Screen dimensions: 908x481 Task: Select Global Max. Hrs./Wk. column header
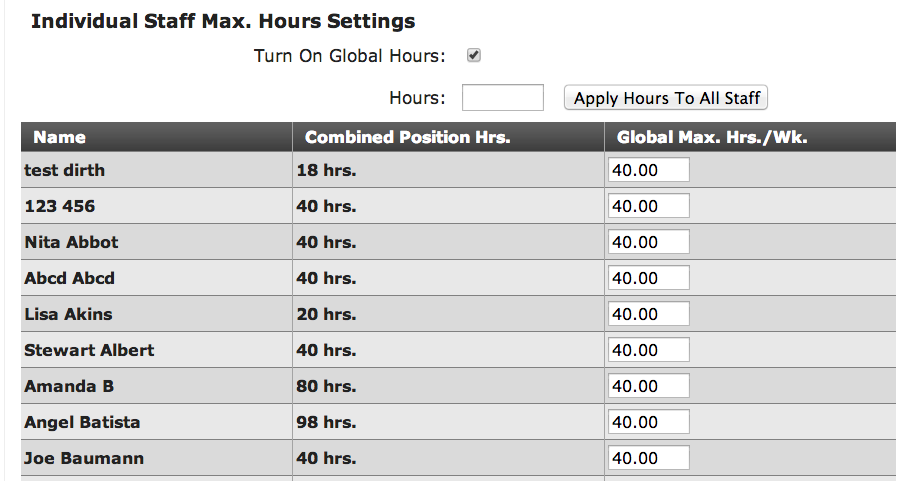coord(750,137)
